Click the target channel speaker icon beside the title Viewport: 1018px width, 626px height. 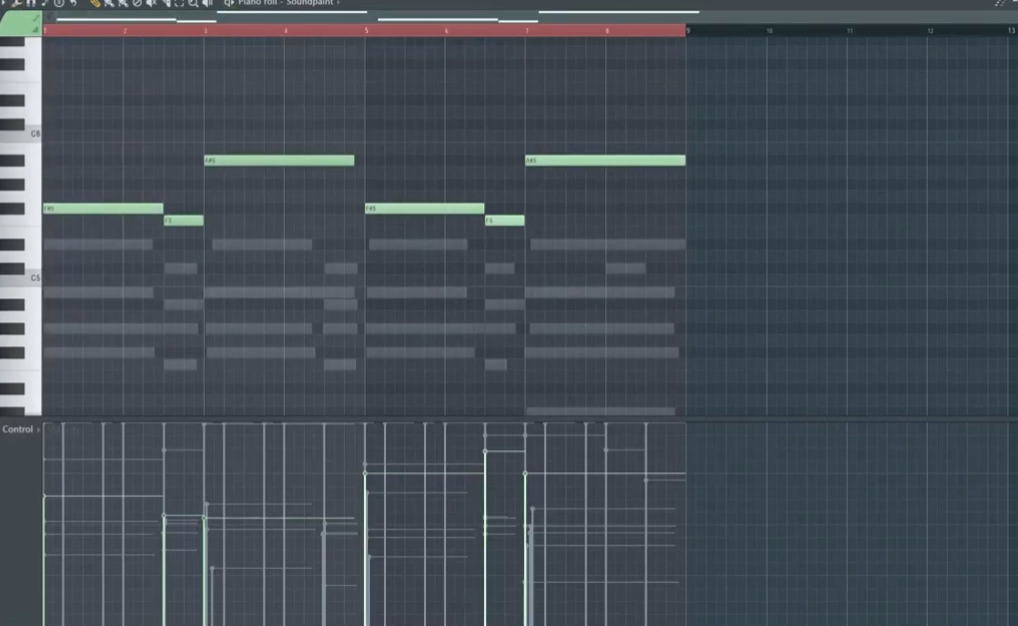pyautogui.click(x=229, y=3)
